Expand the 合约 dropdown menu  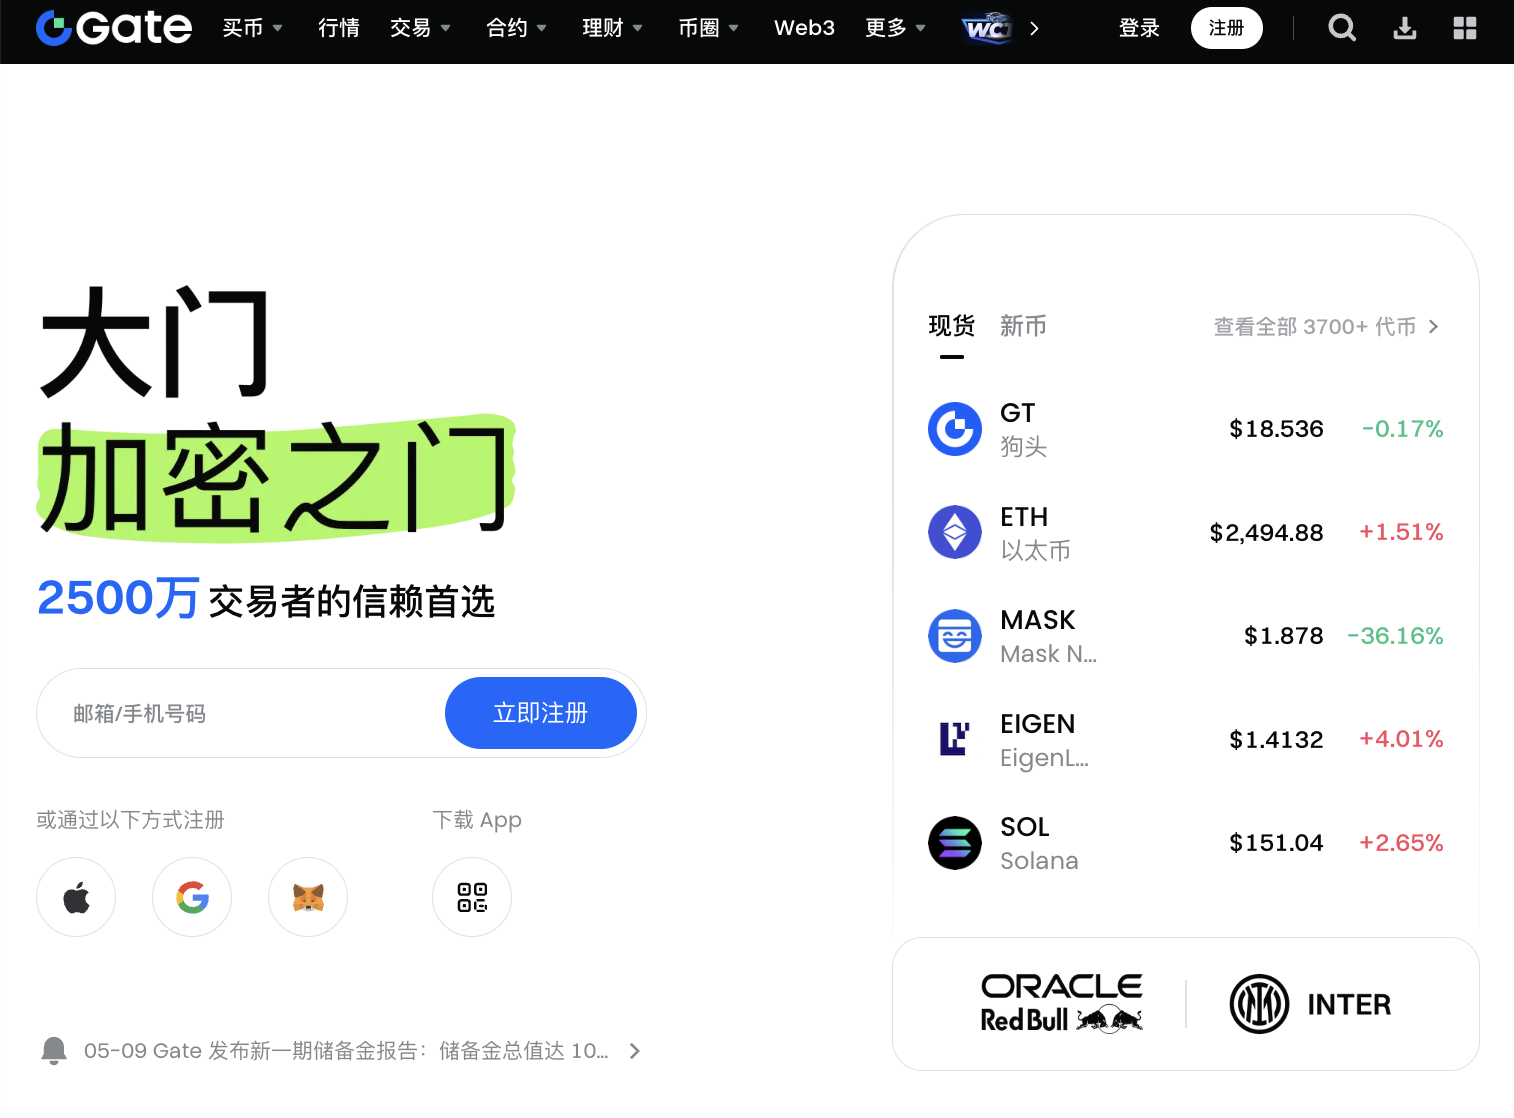click(x=517, y=28)
